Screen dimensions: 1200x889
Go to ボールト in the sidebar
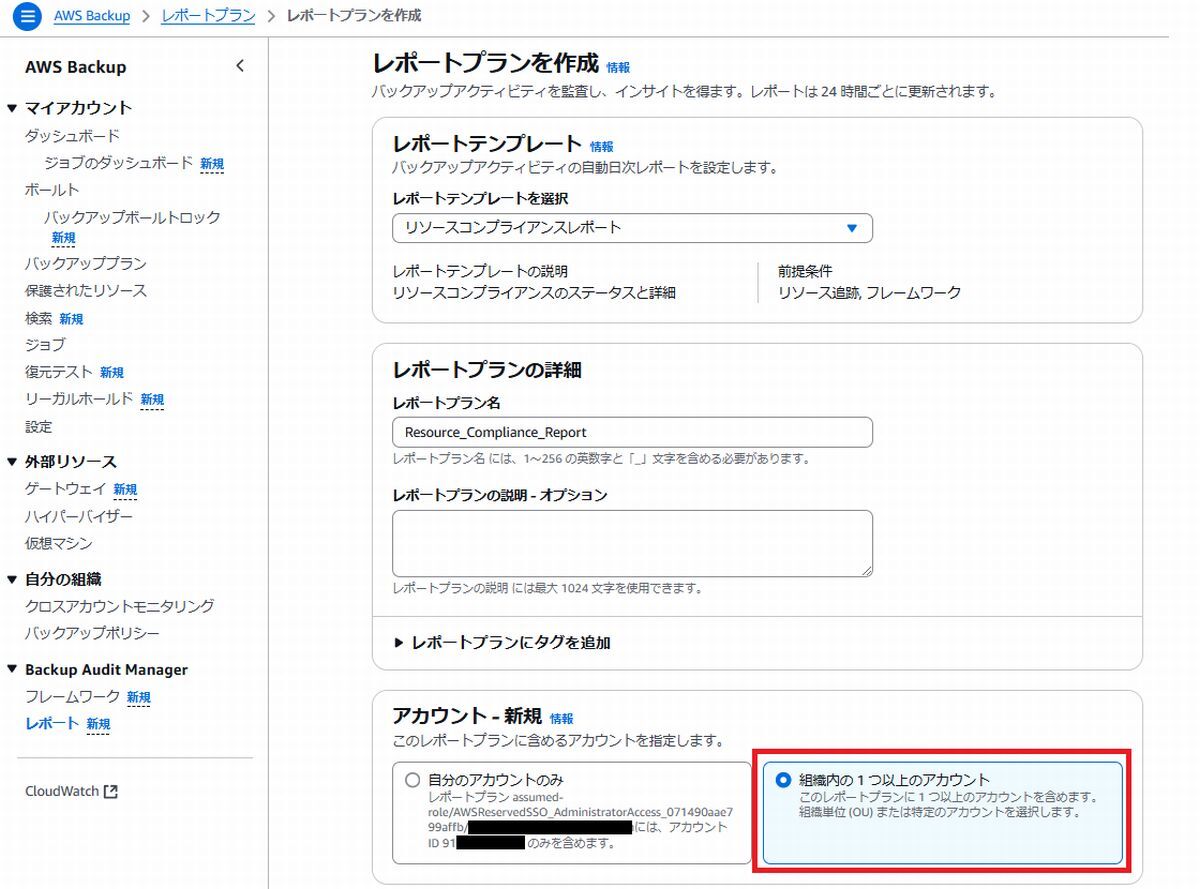tap(52, 190)
